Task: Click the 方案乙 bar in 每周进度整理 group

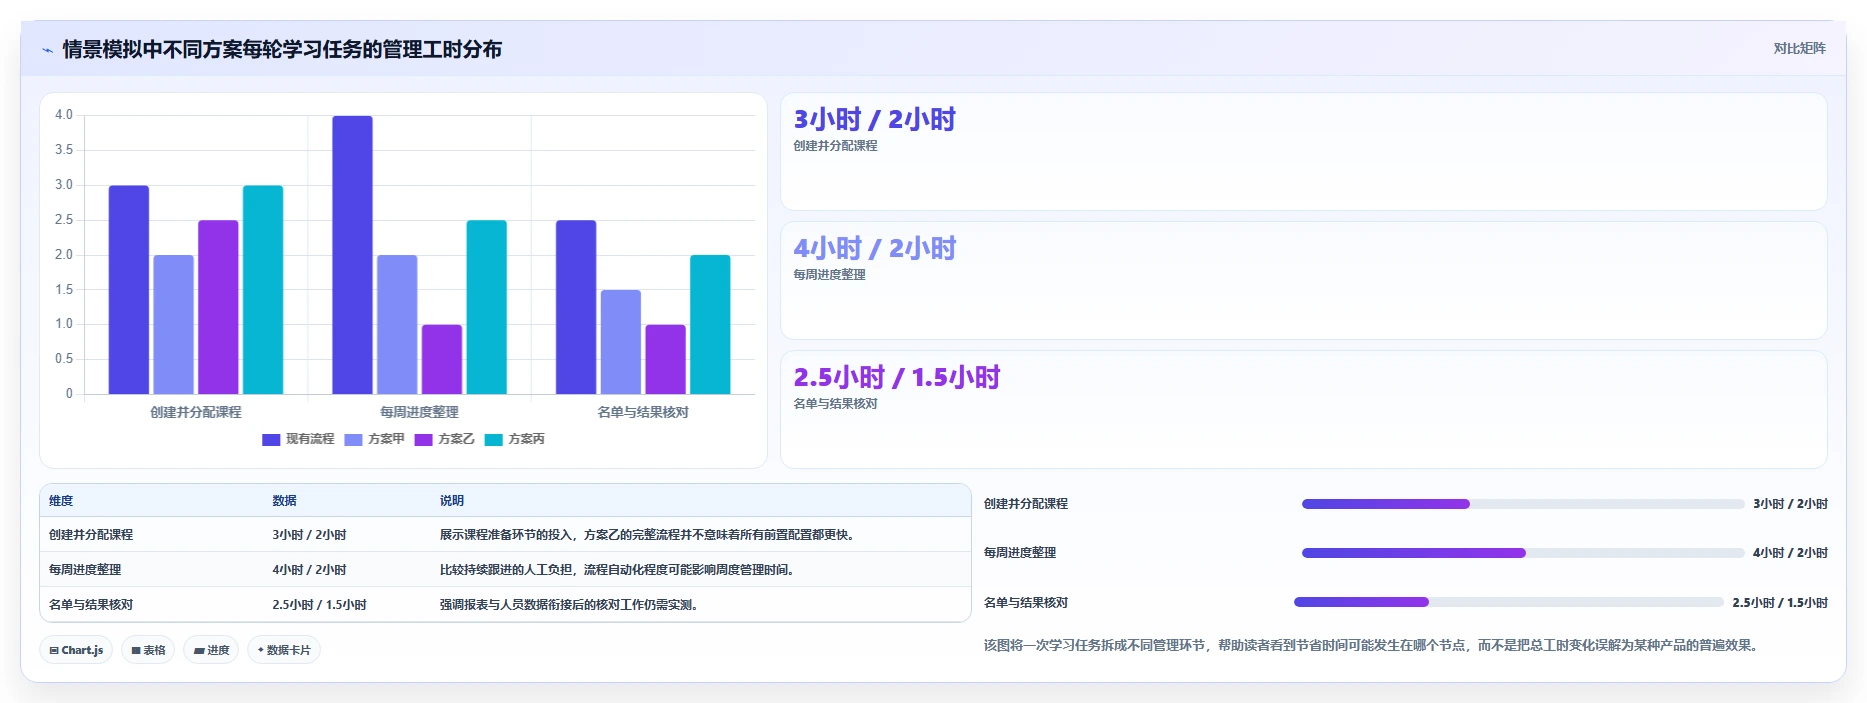Action: pyautogui.click(x=442, y=359)
